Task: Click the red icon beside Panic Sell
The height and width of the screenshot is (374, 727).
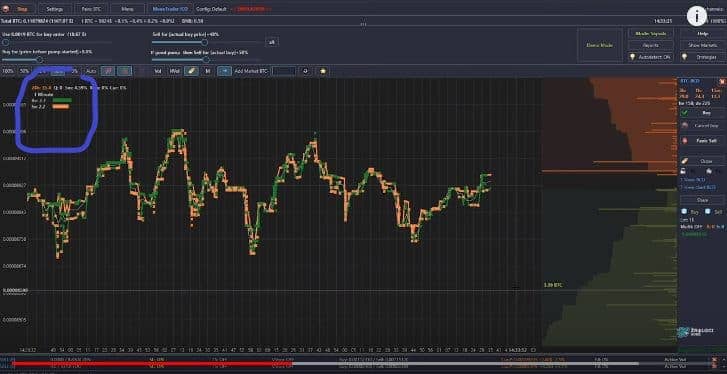Action: pos(685,140)
